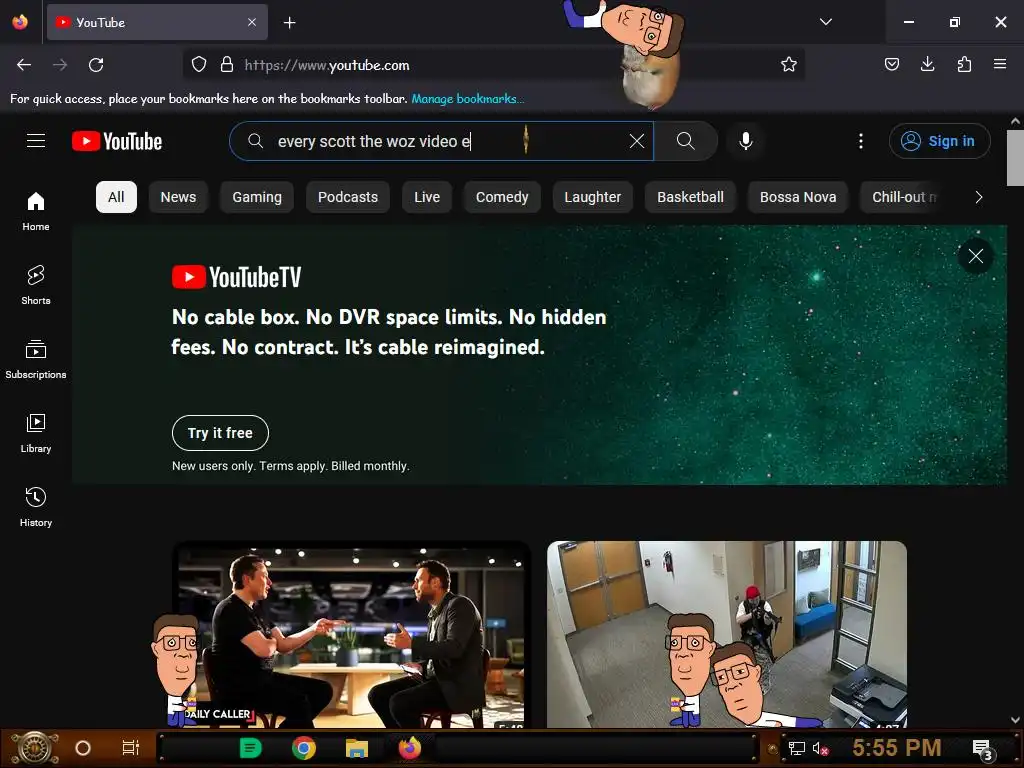1024x768 pixels.
Task: Select the Bossa Nova filter chip
Action: click(x=798, y=197)
